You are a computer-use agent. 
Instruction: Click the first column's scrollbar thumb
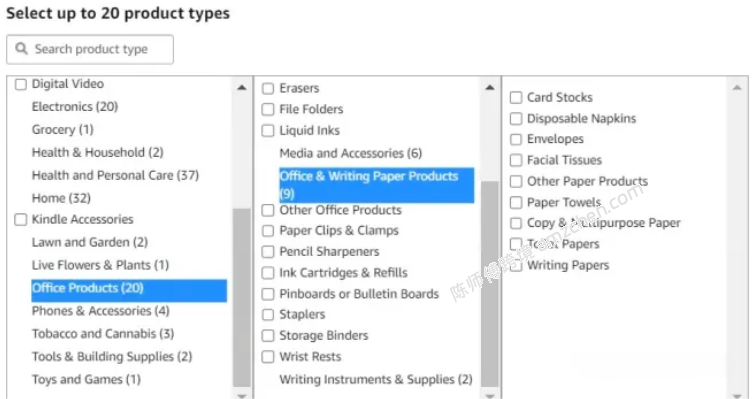[242, 297]
